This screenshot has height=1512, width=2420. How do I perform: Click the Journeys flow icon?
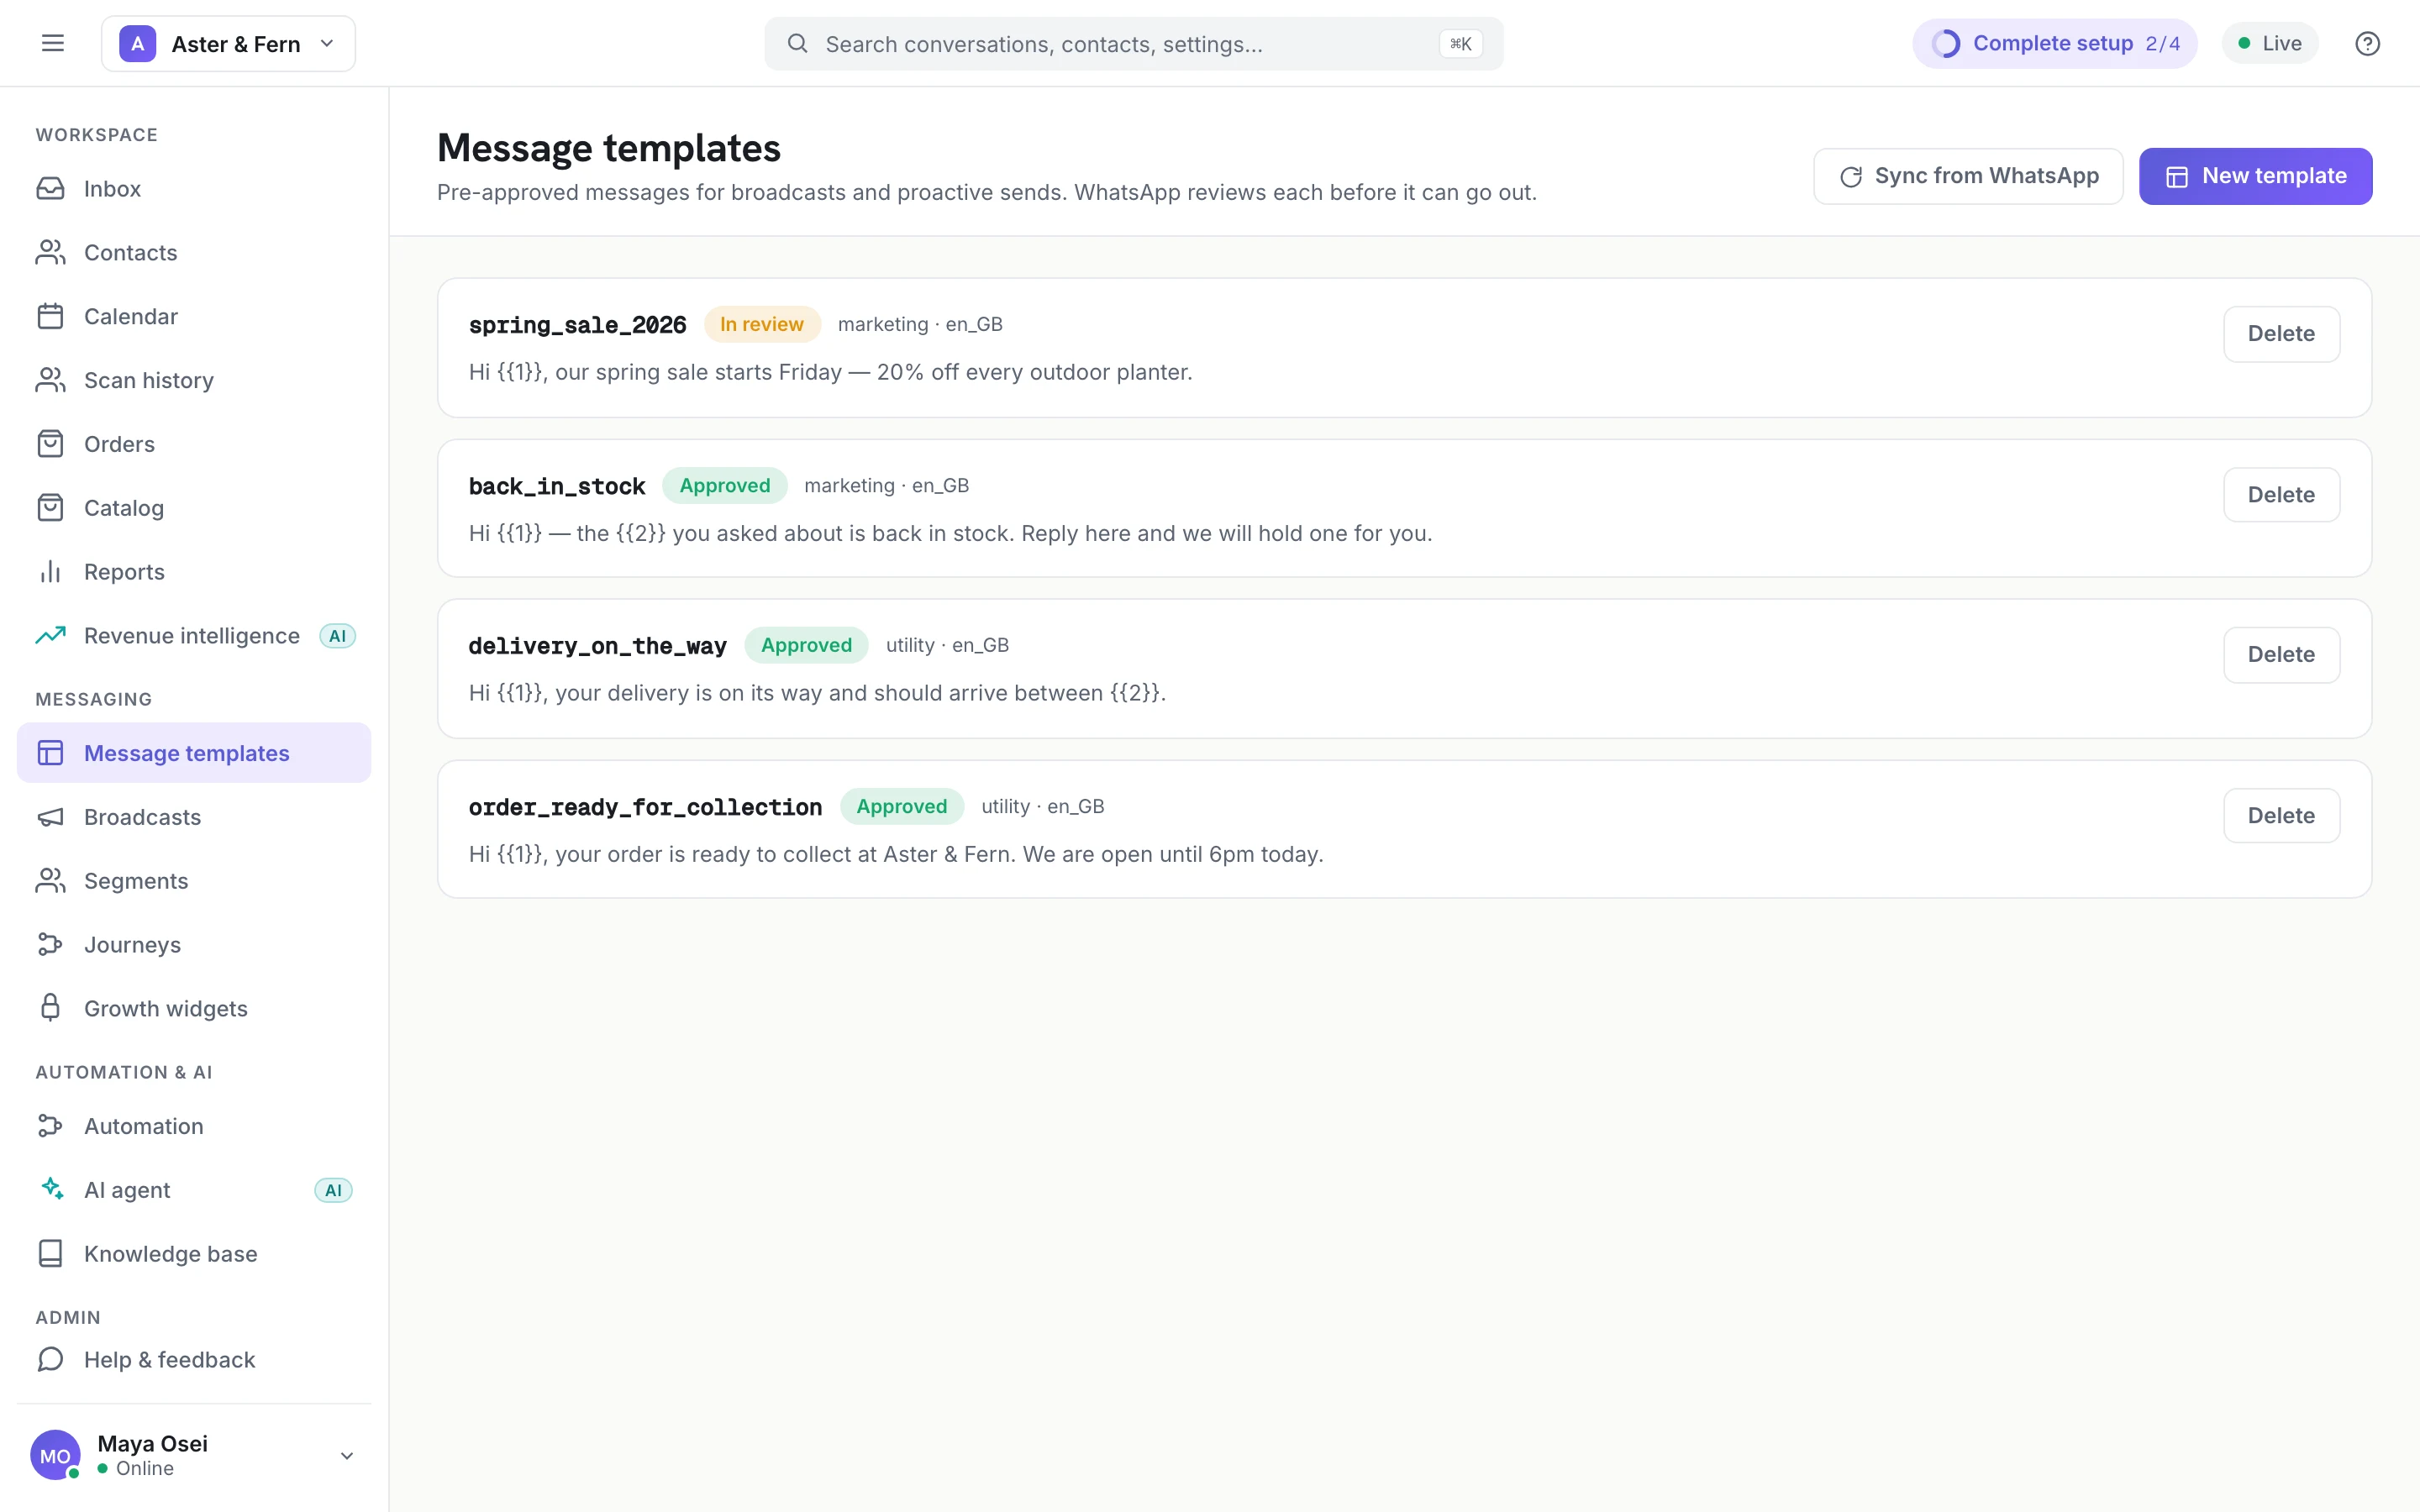pyautogui.click(x=50, y=945)
